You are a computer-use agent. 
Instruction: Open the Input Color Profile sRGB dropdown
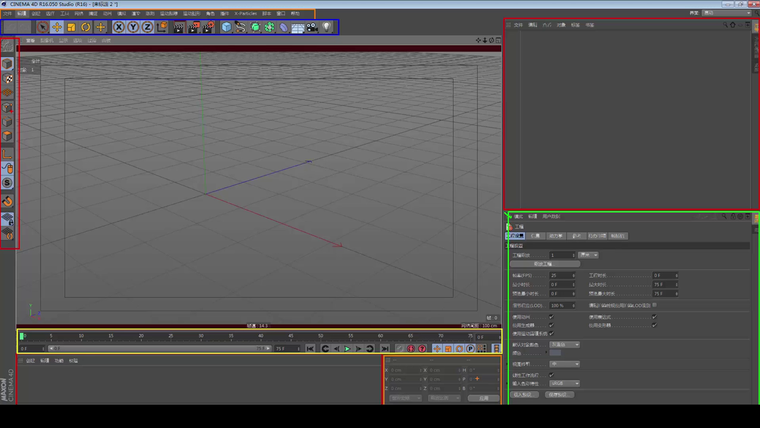click(x=563, y=383)
